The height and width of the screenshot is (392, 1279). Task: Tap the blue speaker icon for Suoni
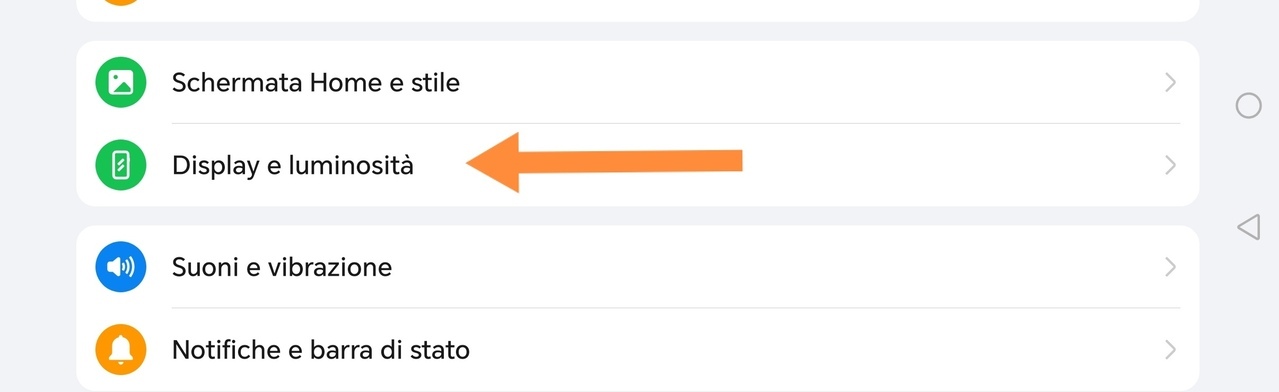coord(121,267)
